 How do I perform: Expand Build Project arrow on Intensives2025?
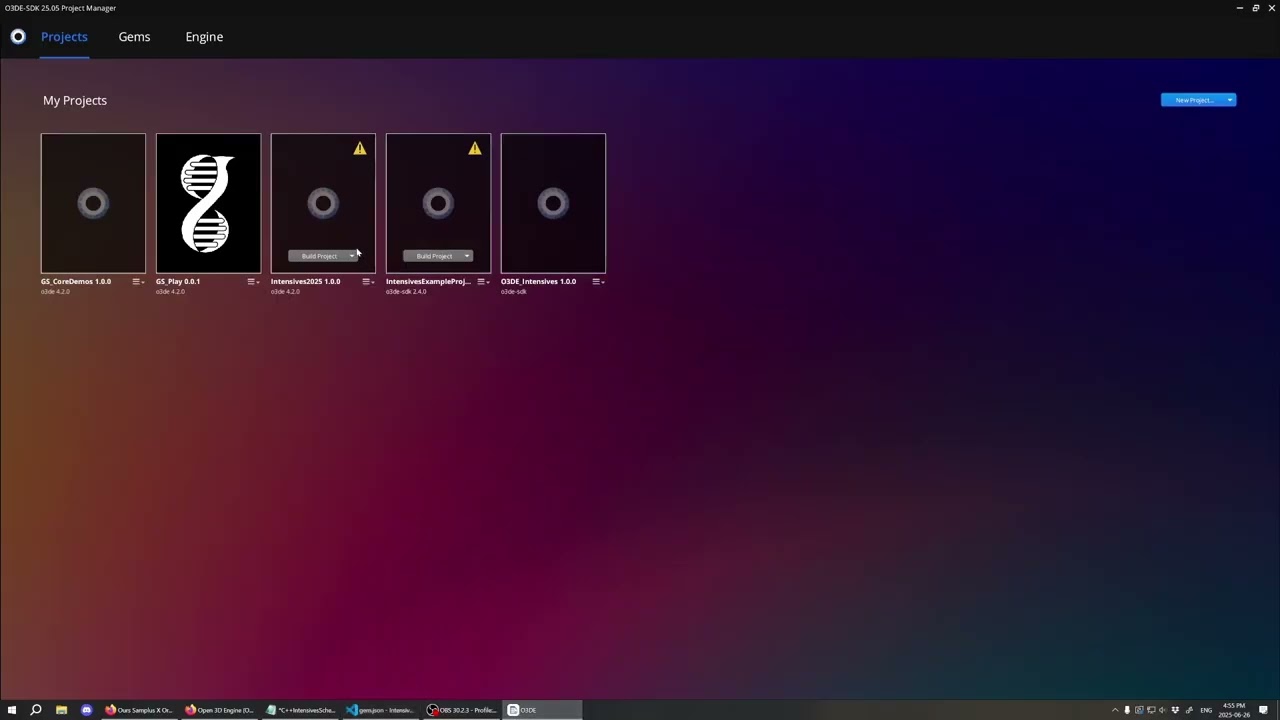[x=352, y=256]
